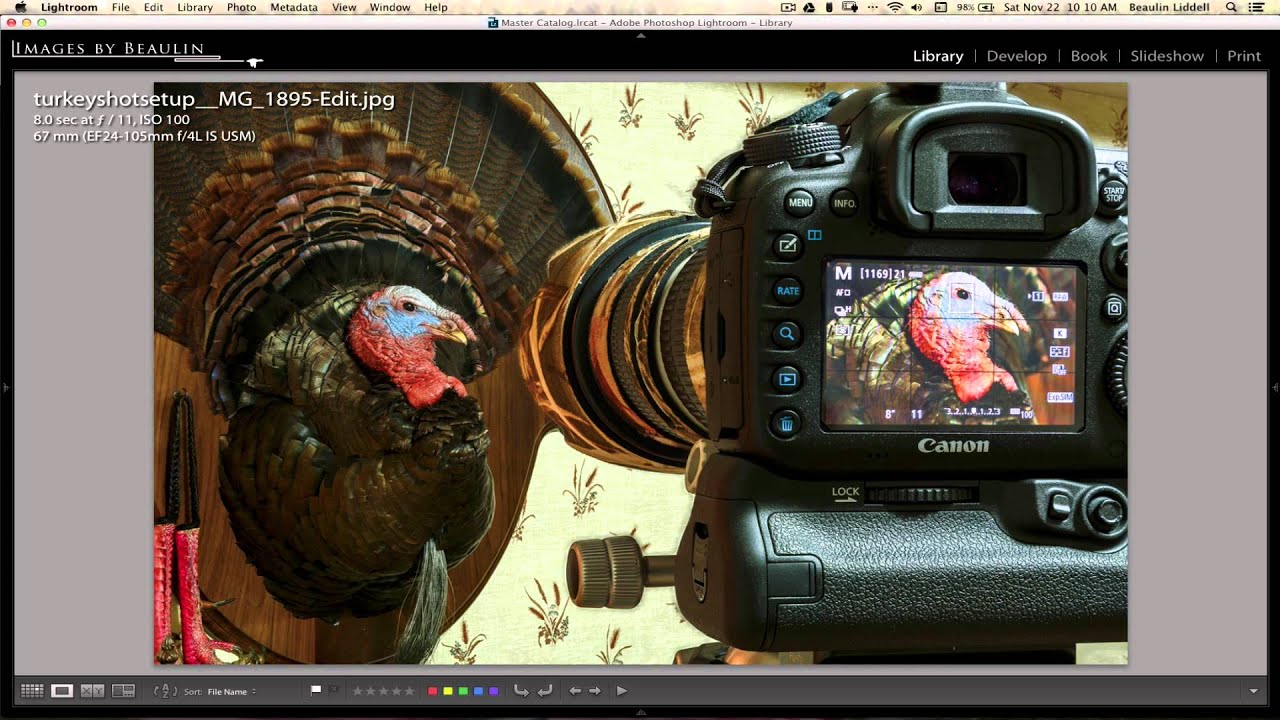Open the File menu
The height and width of the screenshot is (720, 1280).
pos(121,7)
